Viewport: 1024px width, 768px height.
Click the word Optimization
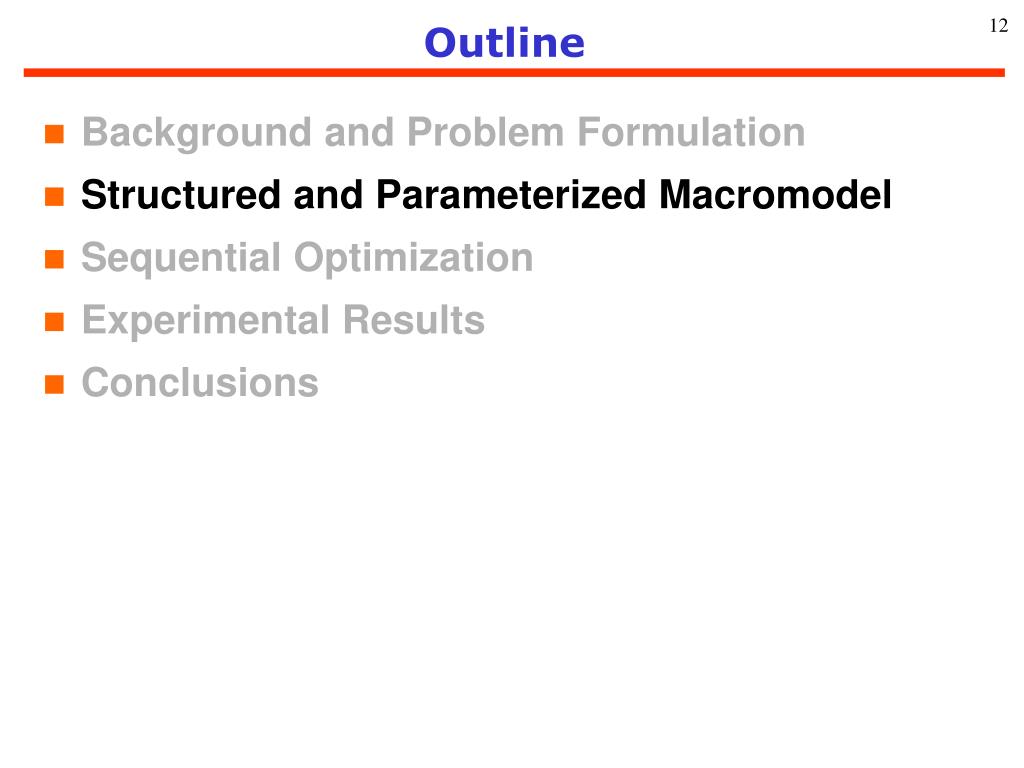tap(413, 259)
